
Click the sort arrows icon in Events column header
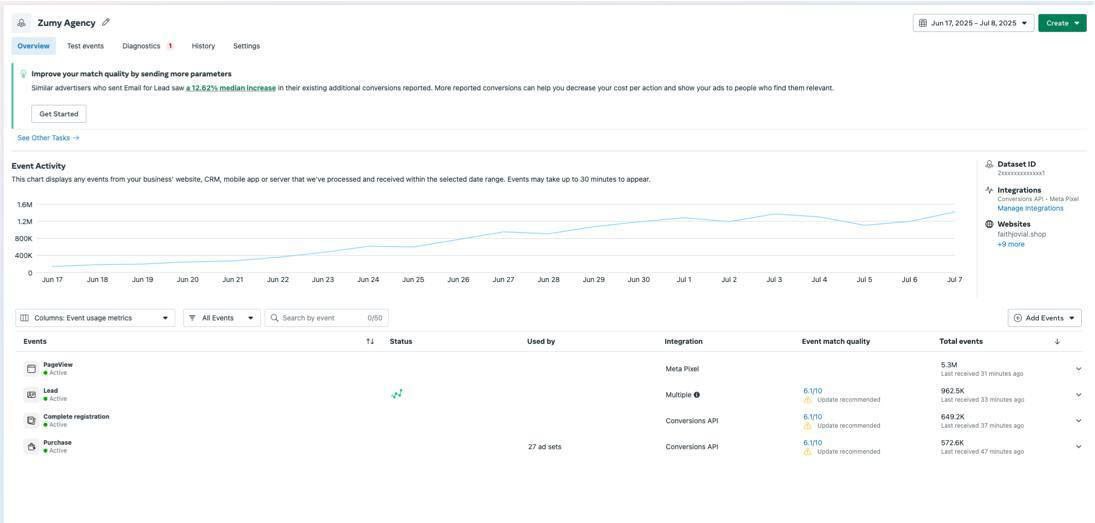(x=370, y=341)
